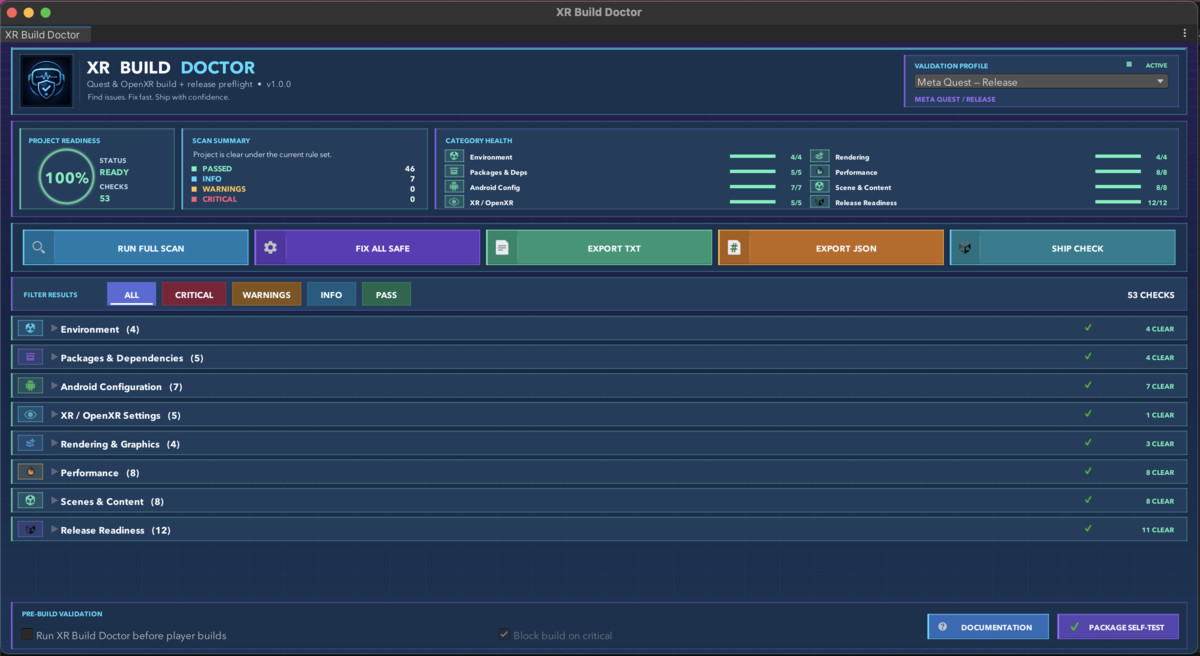Open the Validation Profile dropdown
The width and height of the screenshot is (1200, 656).
(1041, 82)
